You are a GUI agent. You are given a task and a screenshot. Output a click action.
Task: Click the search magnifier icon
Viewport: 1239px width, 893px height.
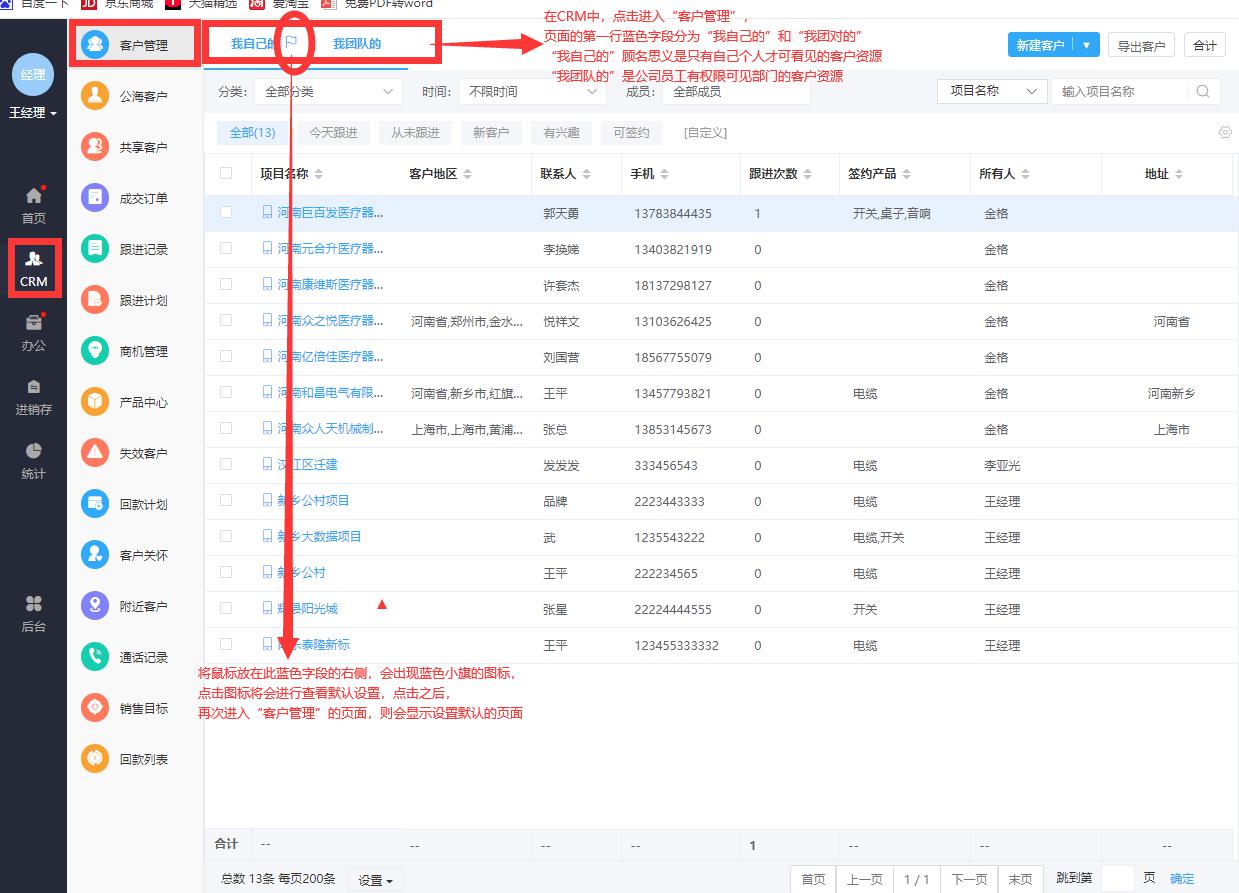pos(1204,91)
